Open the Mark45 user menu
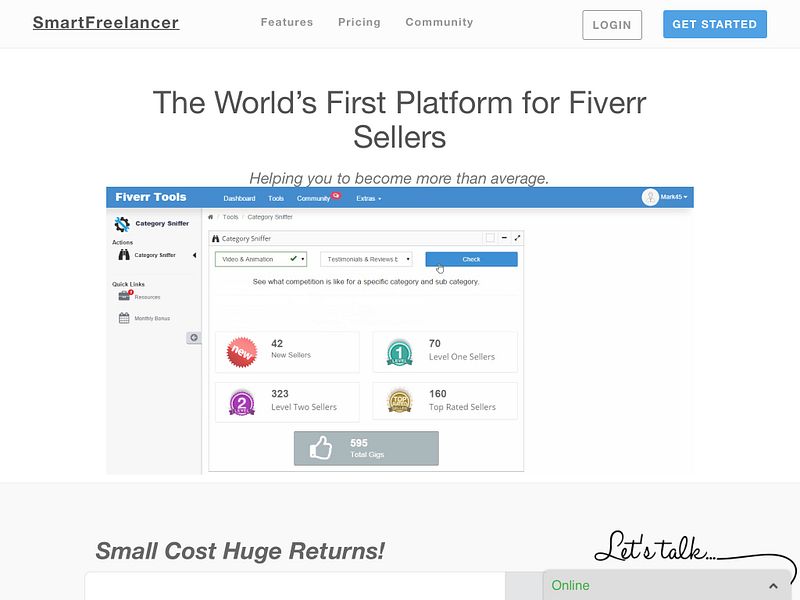800x600 pixels. tap(674, 197)
